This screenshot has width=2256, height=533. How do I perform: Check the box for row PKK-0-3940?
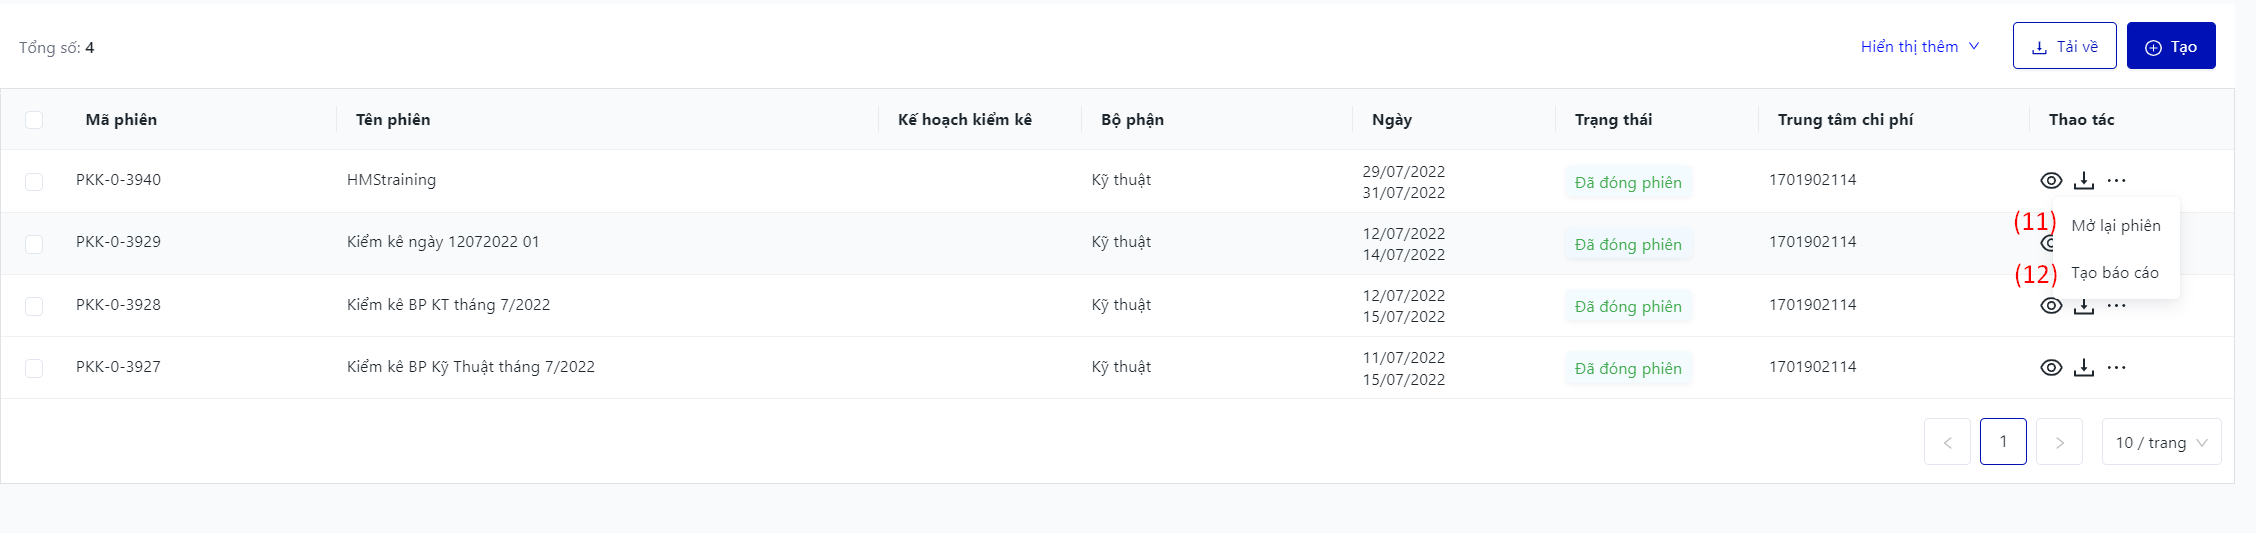pyautogui.click(x=34, y=181)
